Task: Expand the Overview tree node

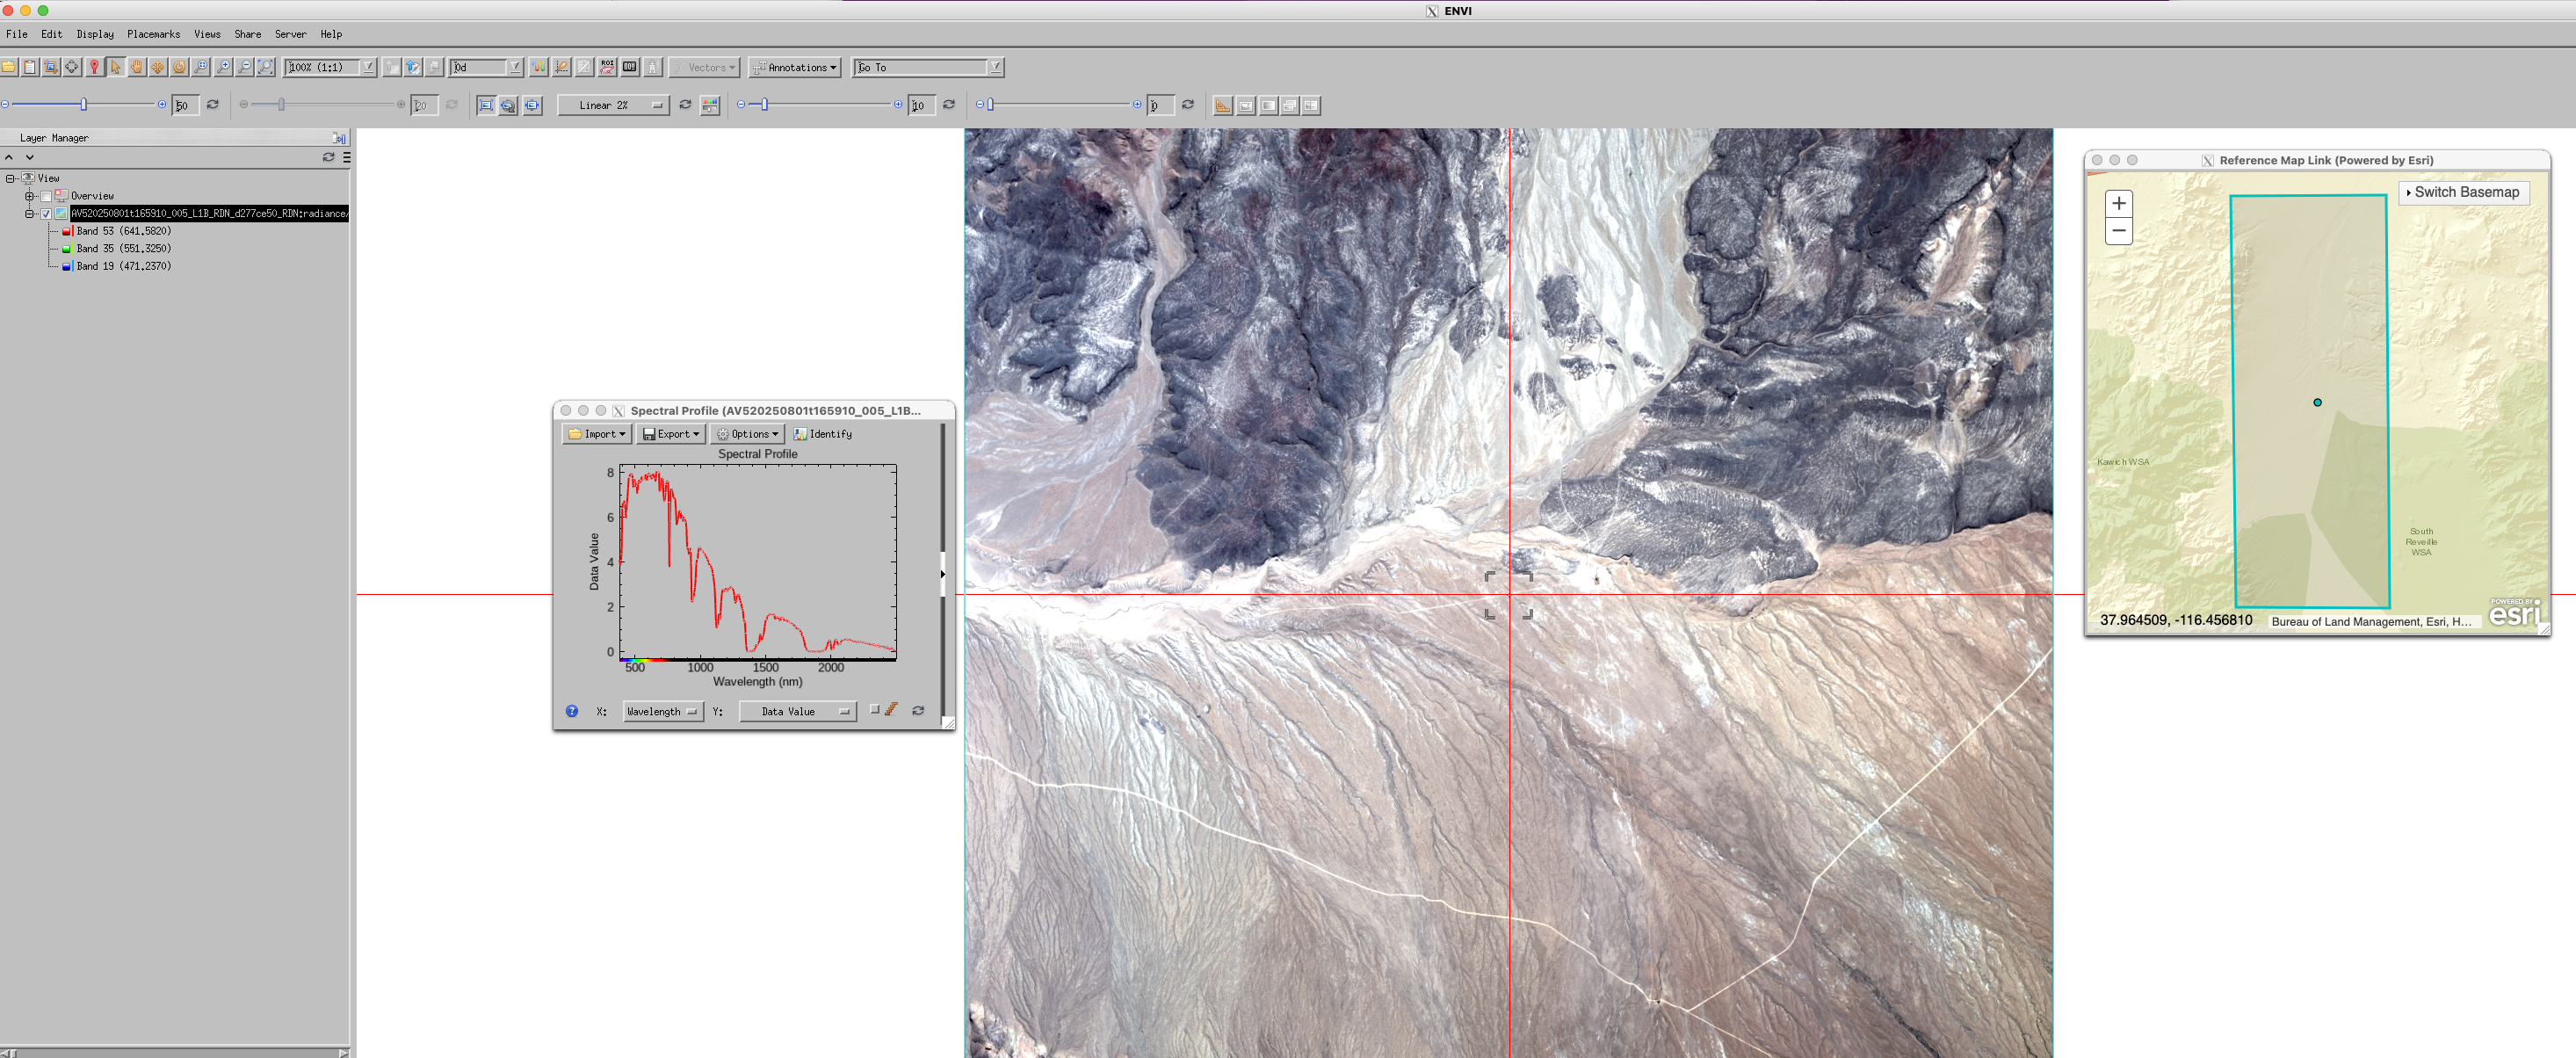Action: coord(30,196)
